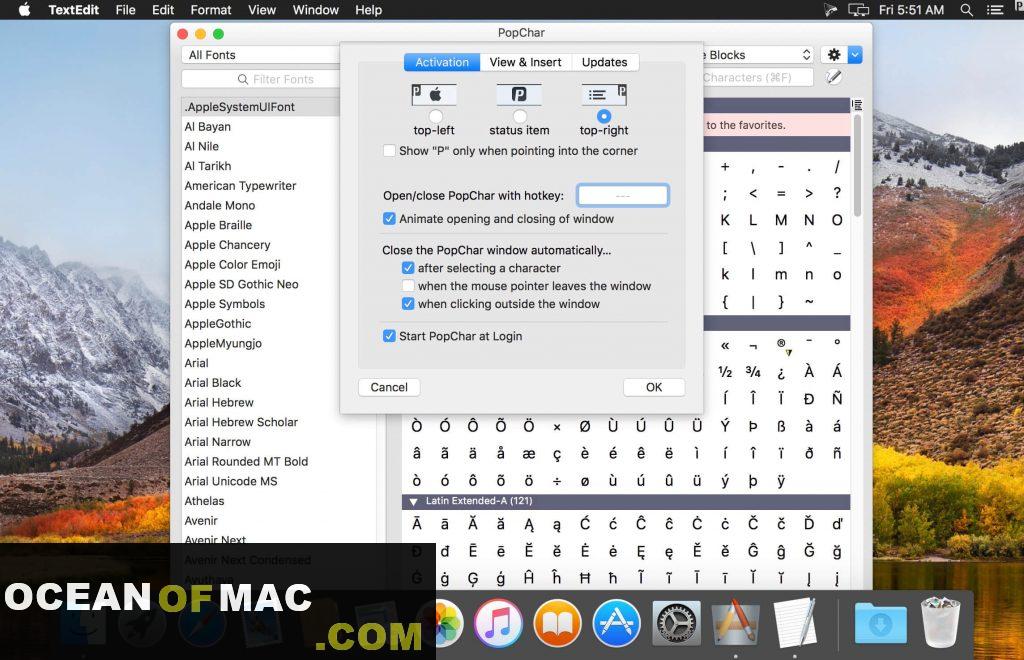The width and height of the screenshot is (1024, 660).
Task: Toggle Animate opening and closing of window
Action: pos(389,219)
